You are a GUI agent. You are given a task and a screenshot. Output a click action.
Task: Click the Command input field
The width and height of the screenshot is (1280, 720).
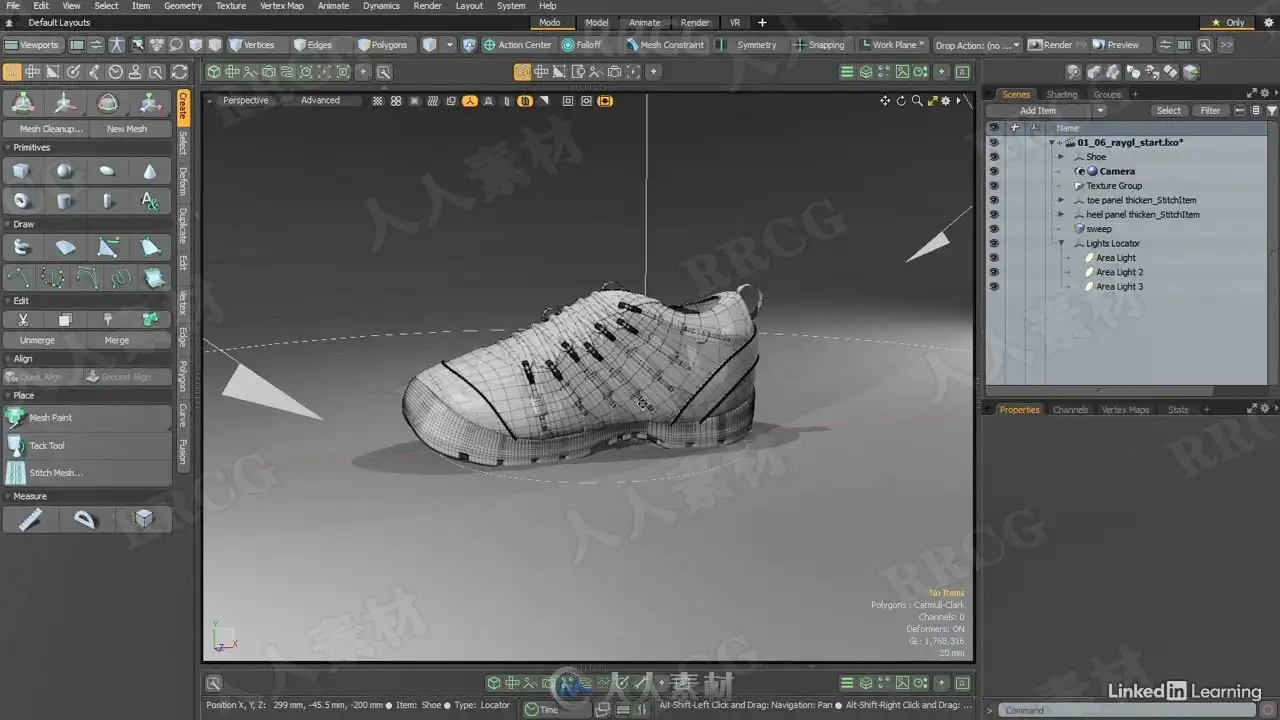click(x=1098, y=710)
